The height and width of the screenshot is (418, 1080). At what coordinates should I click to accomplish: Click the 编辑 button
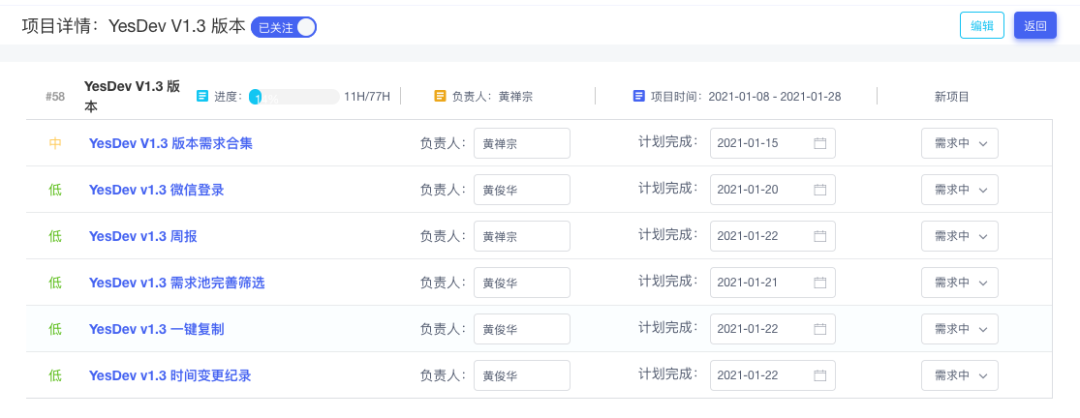point(982,26)
